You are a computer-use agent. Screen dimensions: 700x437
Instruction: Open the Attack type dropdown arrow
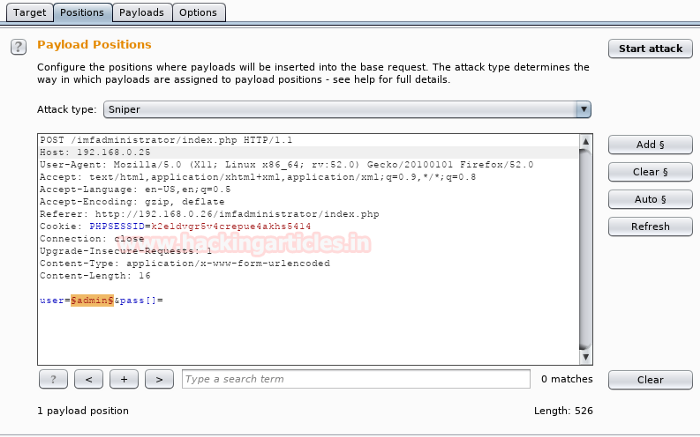[x=583, y=109]
